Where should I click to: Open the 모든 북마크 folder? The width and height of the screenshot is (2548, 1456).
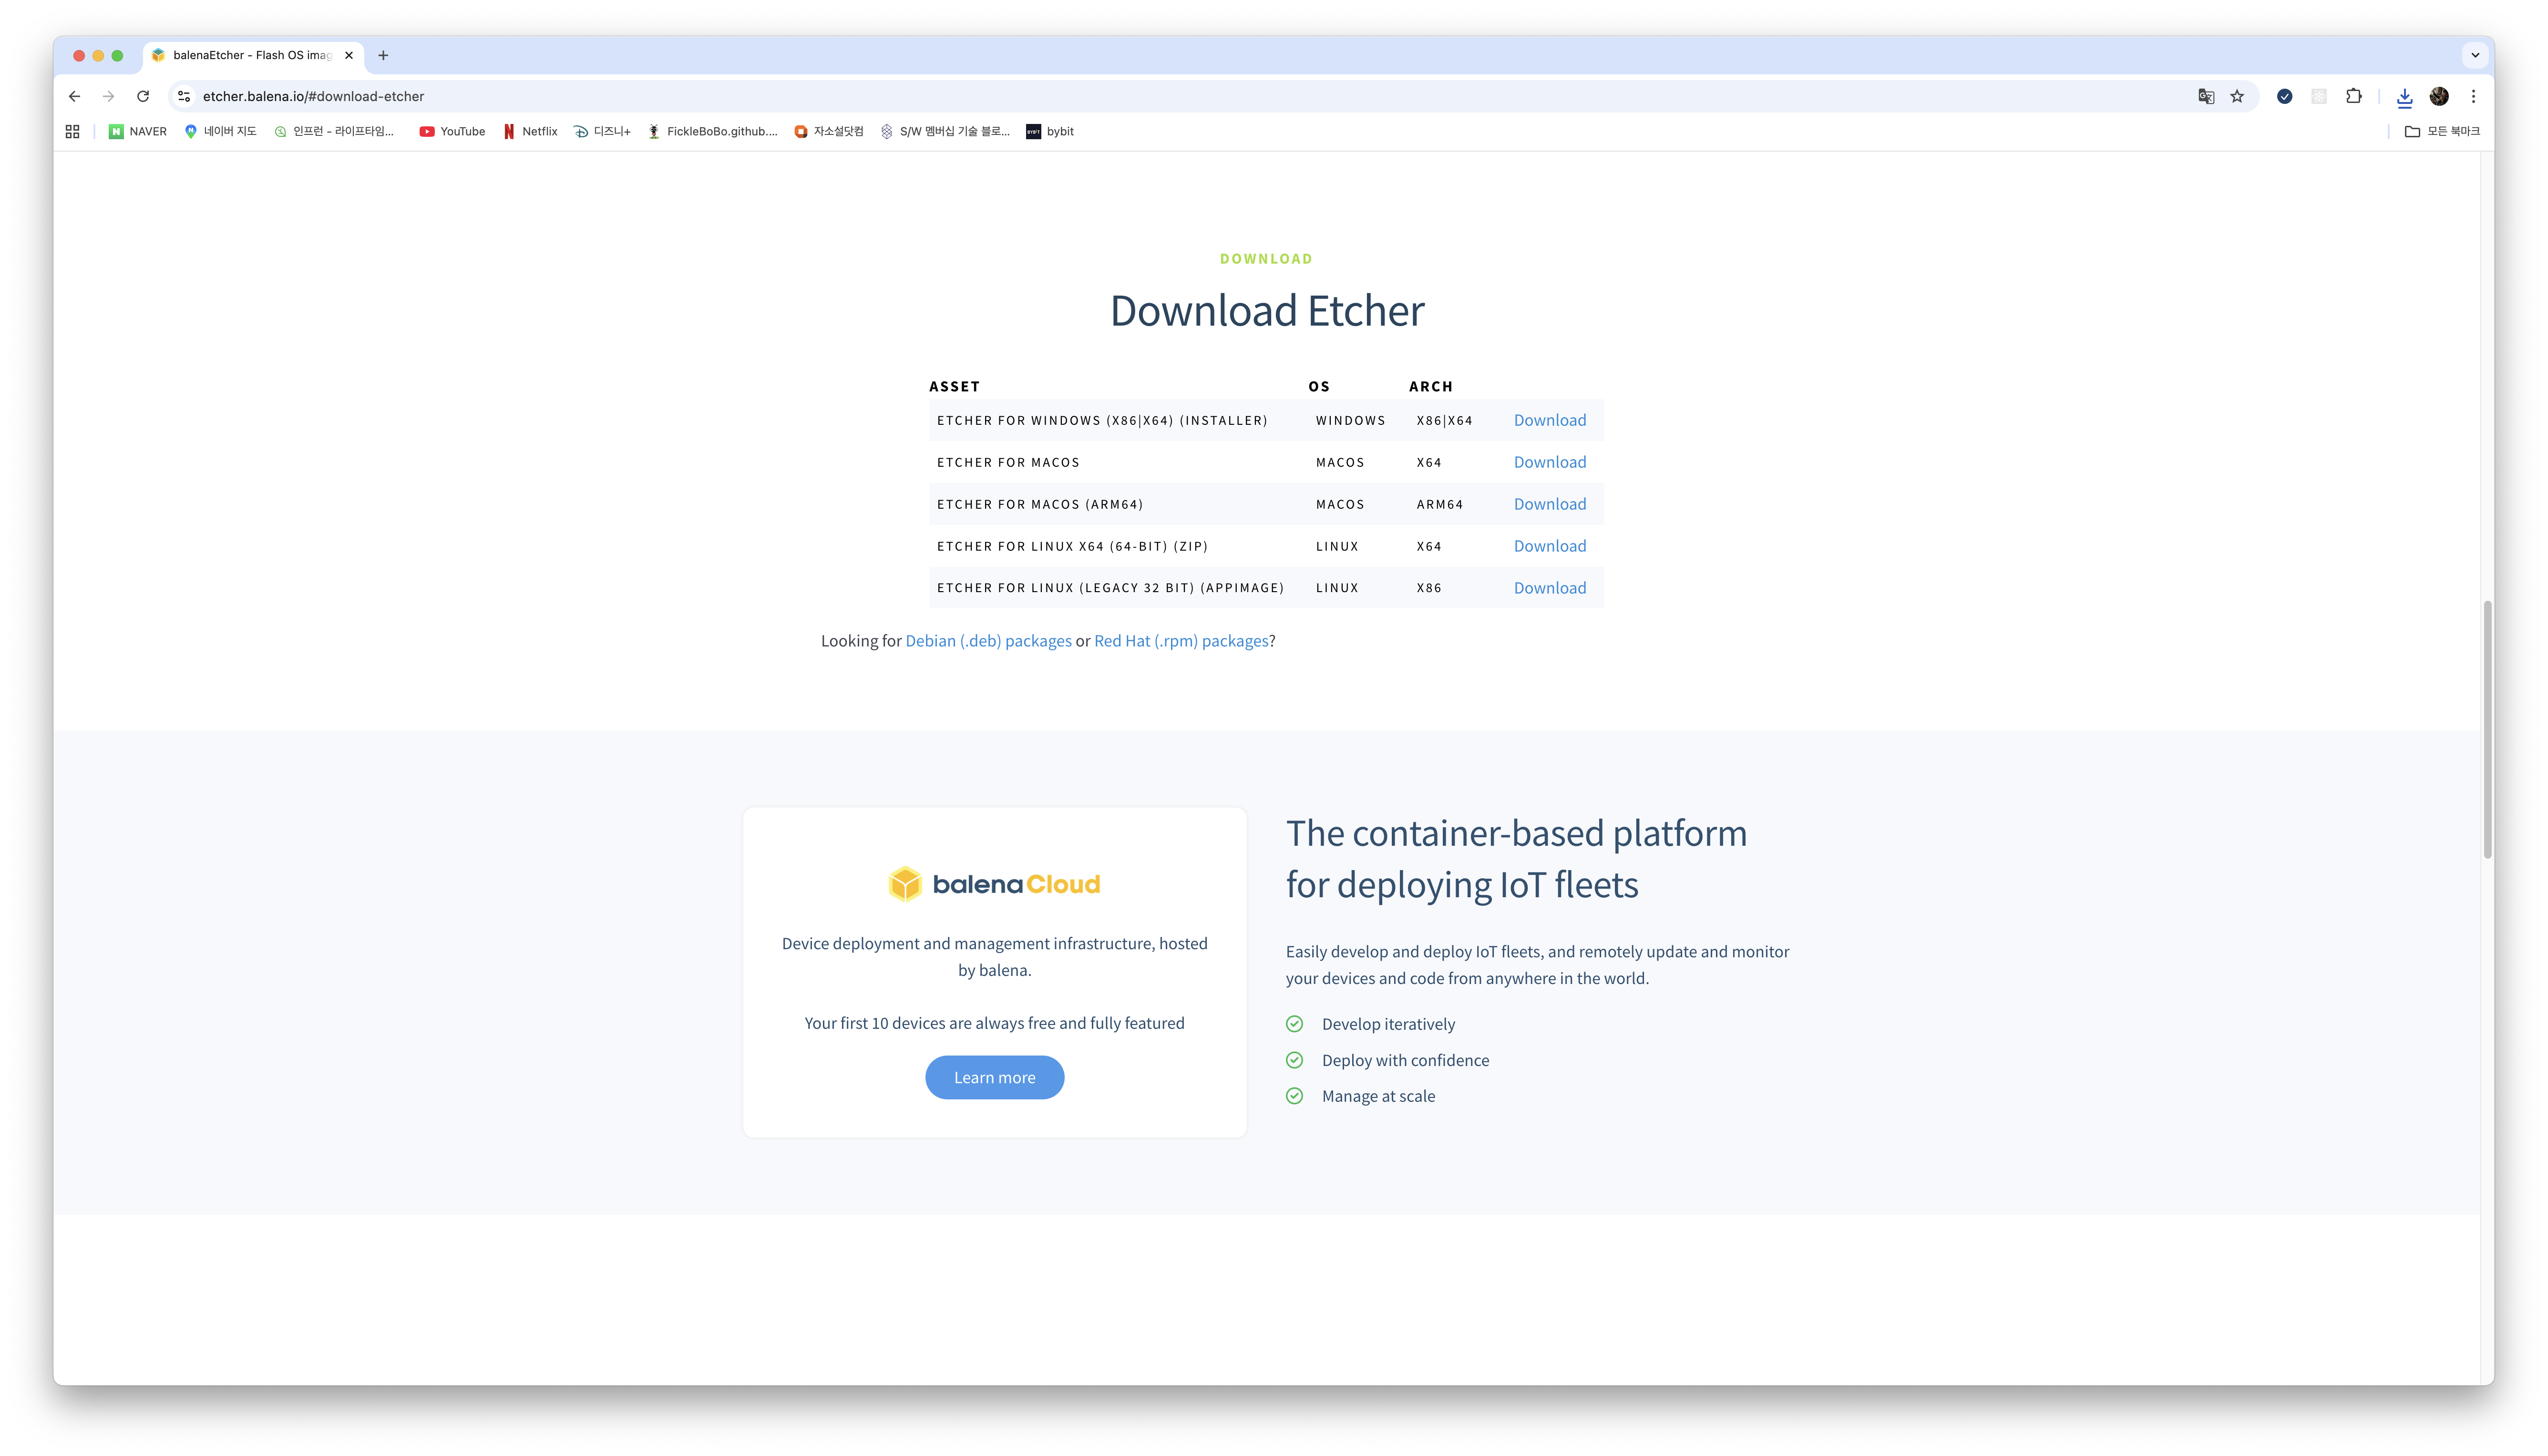(x=2442, y=131)
